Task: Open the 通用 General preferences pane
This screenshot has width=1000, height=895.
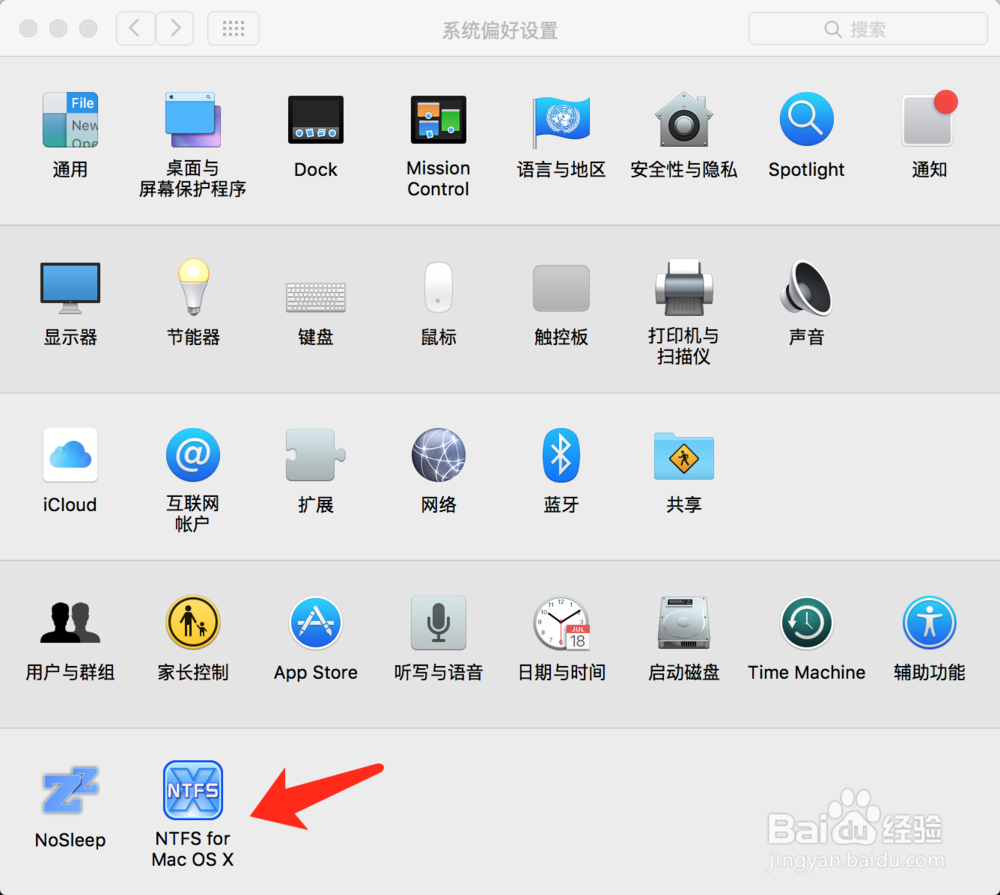Action: click(70, 120)
